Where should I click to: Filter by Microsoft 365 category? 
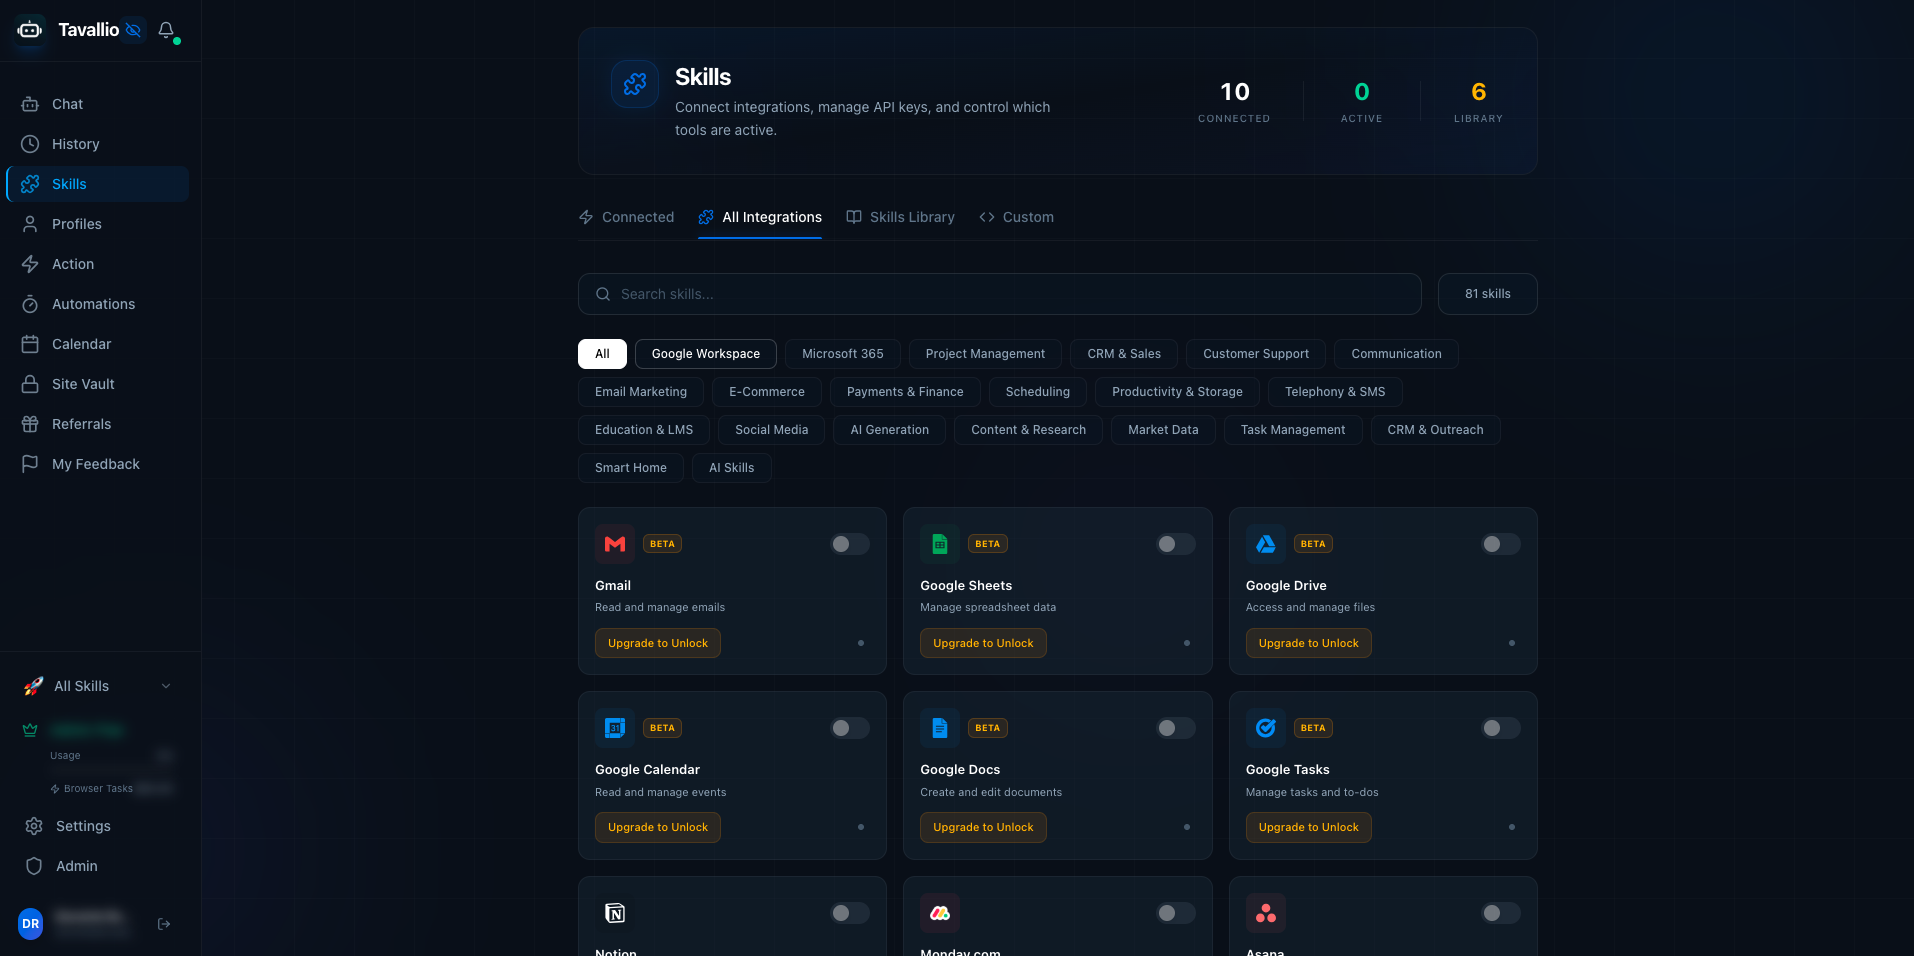coord(843,354)
